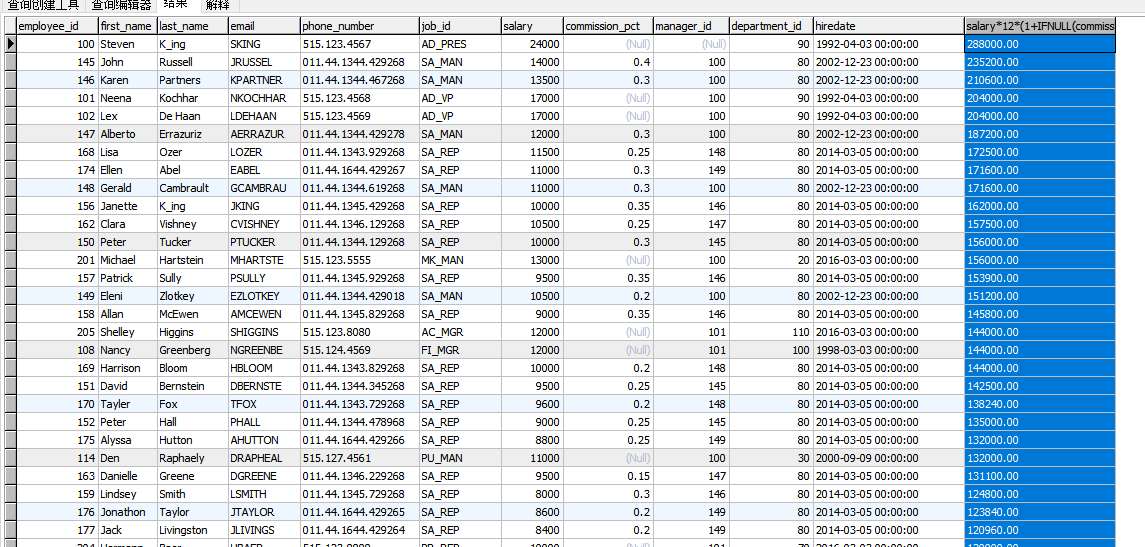1145x547 pixels.
Task: Select the email cell LSMITH
Action: tap(264, 494)
